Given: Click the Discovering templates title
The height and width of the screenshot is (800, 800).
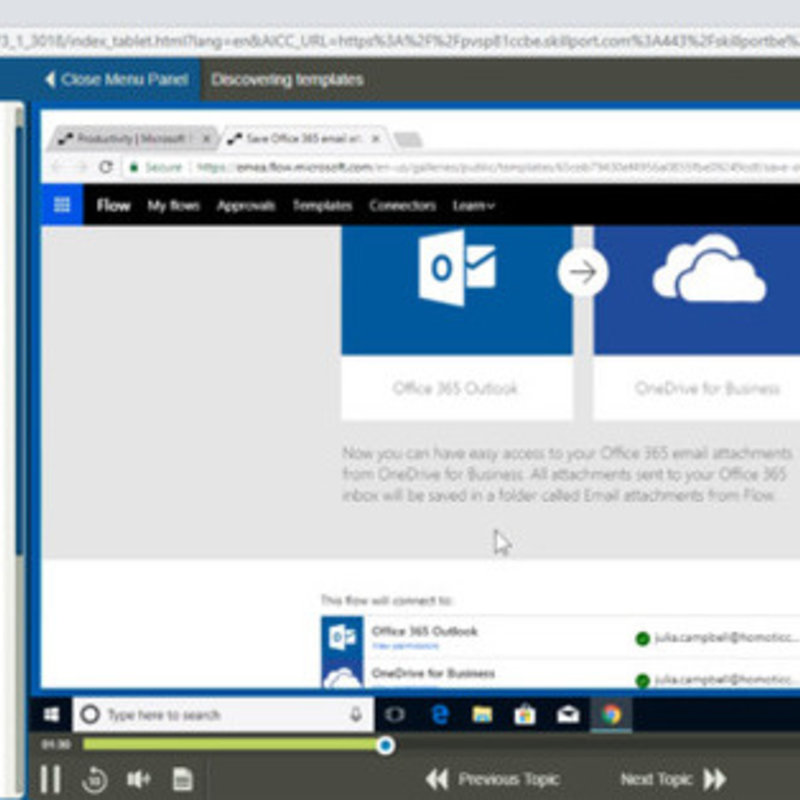Looking at the screenshot, I should [287, 80].
